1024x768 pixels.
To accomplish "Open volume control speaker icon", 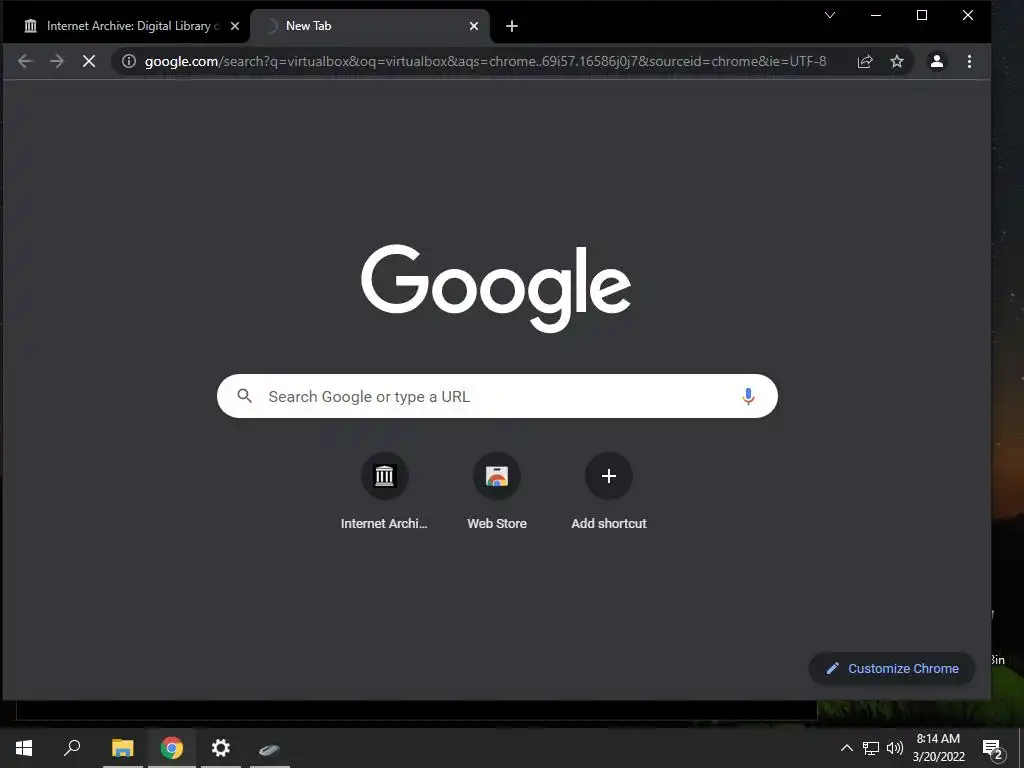I will point(895,748).
